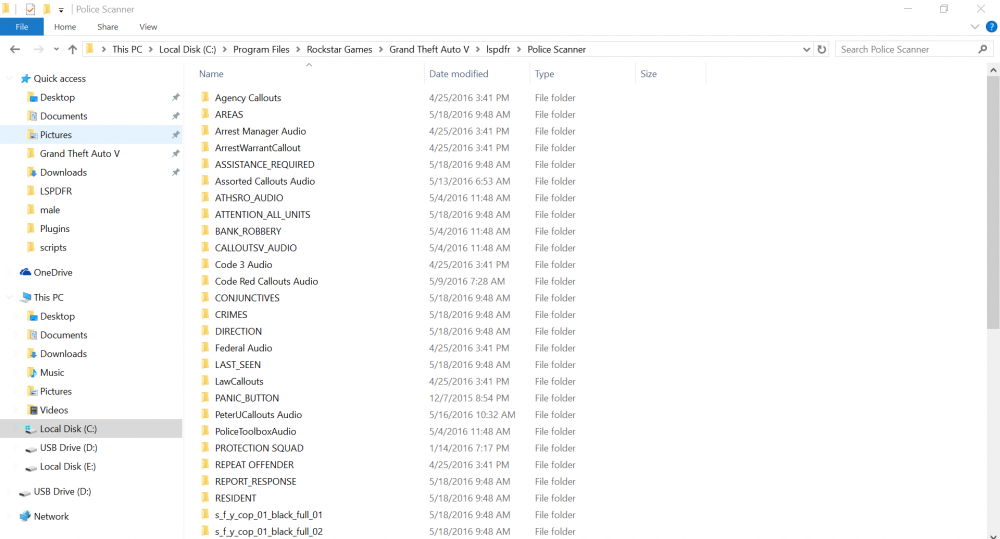Open Quick Access Toolbar customize dropdown
Screen dimensions: 1000x539
[x=61, y=10]
